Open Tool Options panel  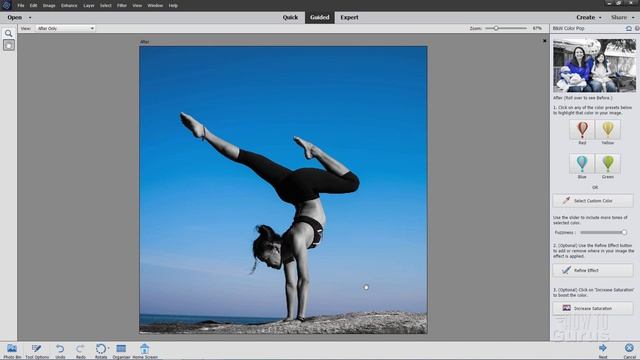(x=37, y=351)
